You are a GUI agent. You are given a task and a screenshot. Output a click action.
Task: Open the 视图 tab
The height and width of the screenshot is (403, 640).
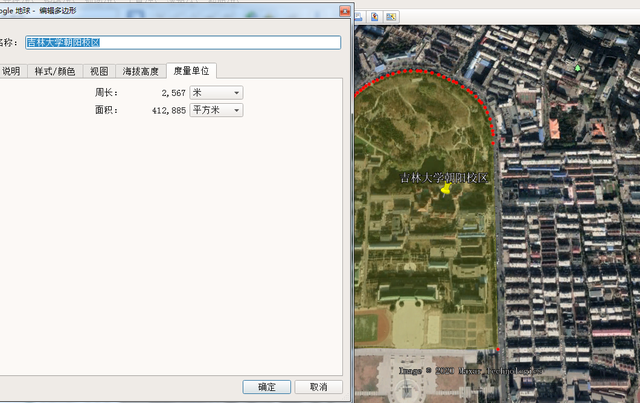point(99,71)
